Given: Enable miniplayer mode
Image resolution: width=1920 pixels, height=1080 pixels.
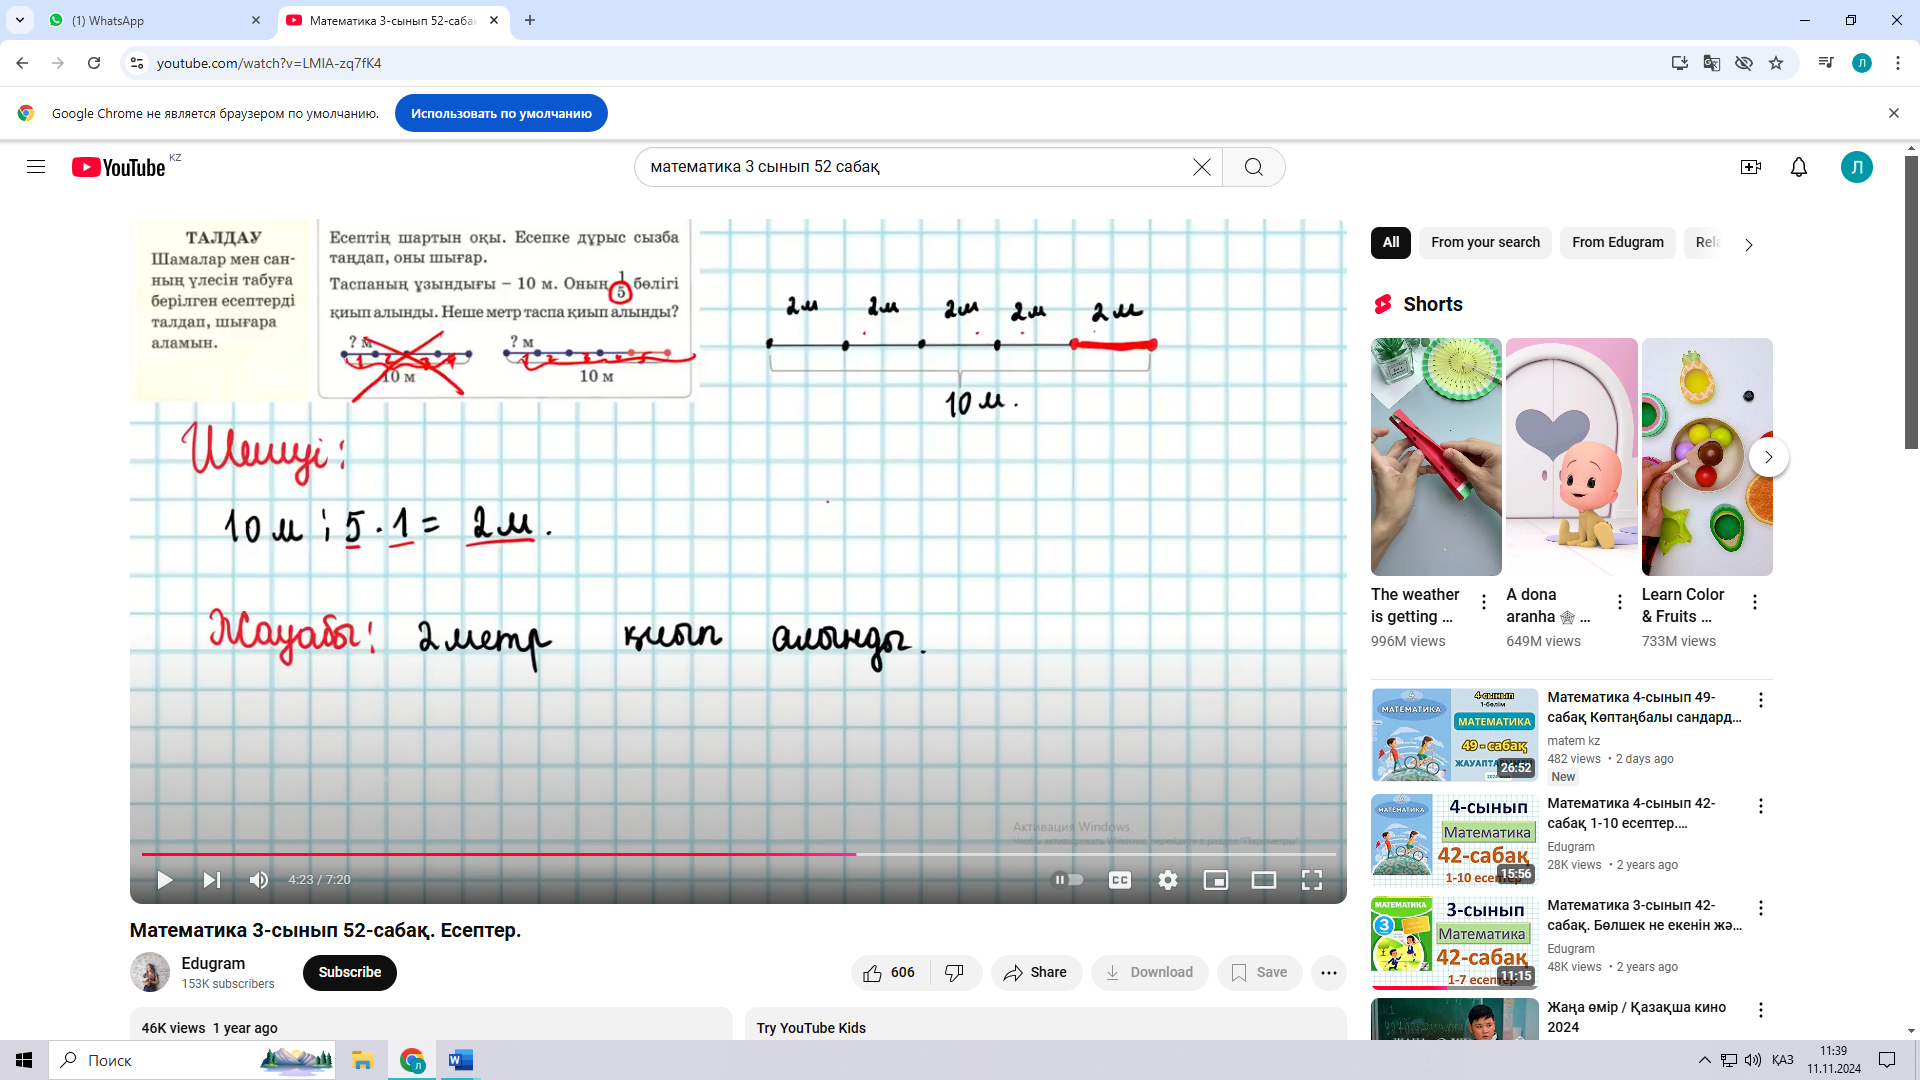Looking at the screenshot, I should coord(1215,880).
